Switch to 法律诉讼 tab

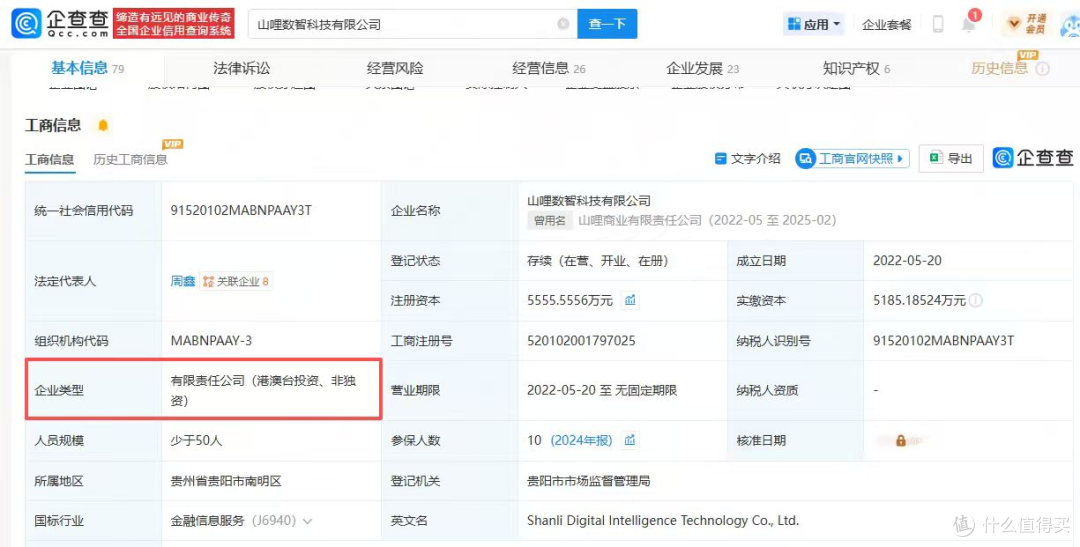241,68
